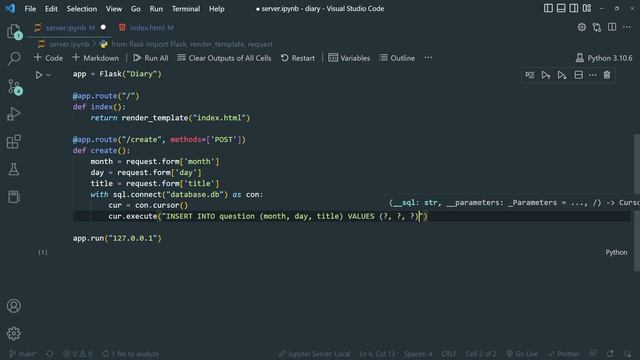Viewport: 640px width, 360px height.
Task: Change cell language mode Python
Action: tap(616, 252)
